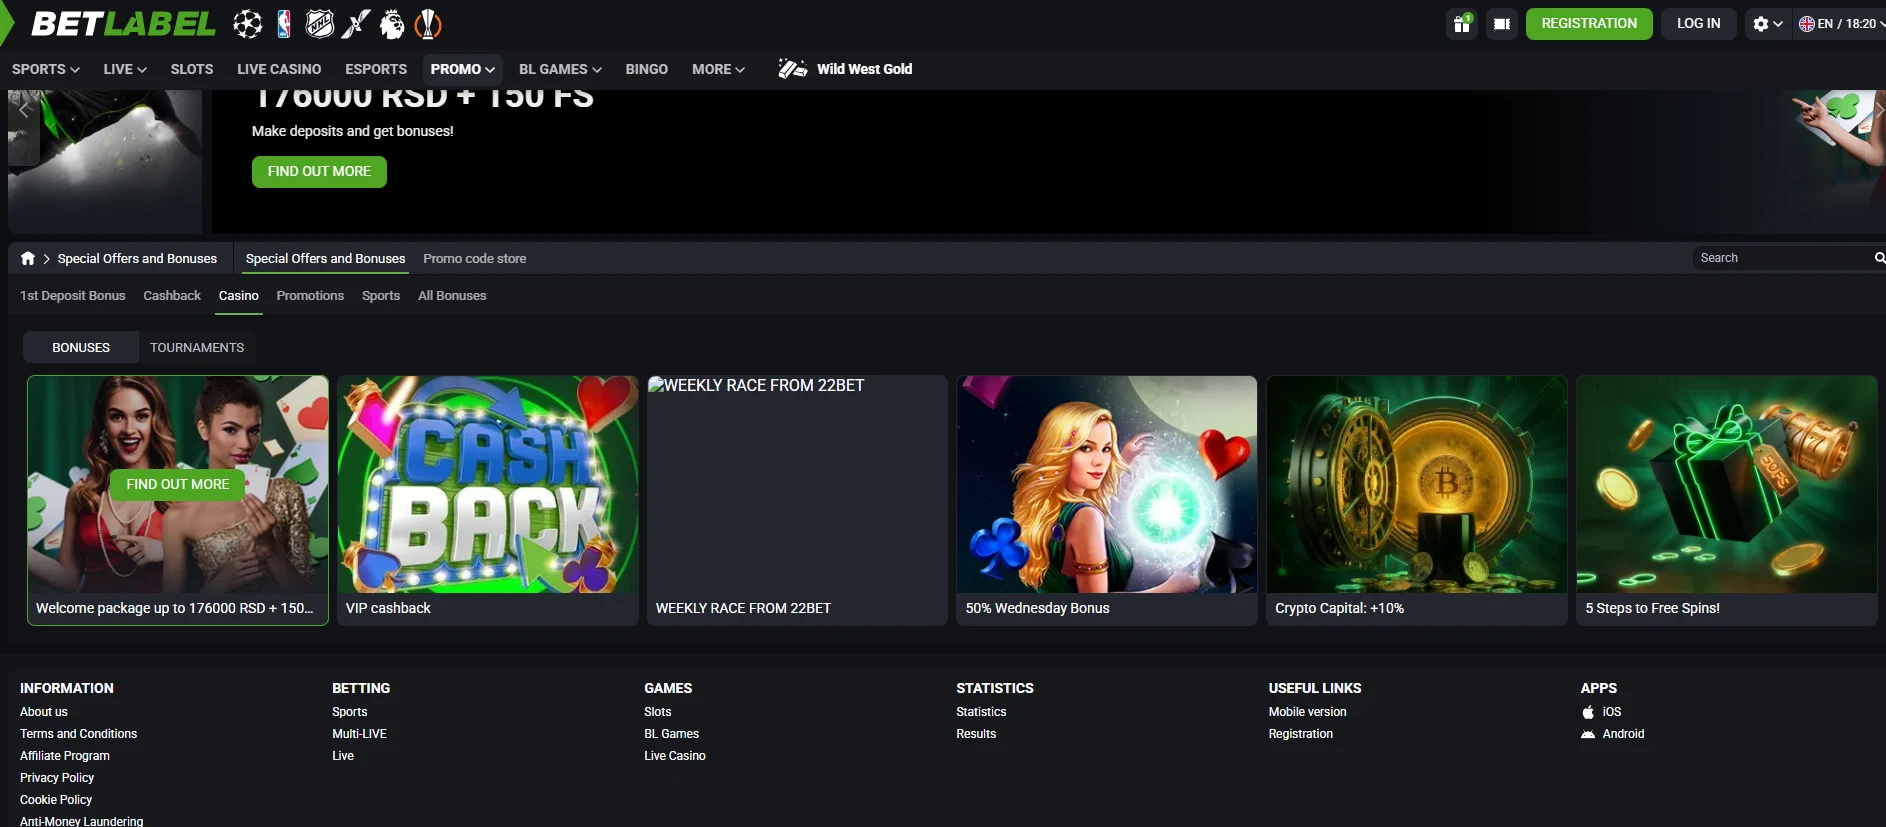Click the banner's FIND OUT MORE button
The width and height of the screenshot is (1886, 827).
tap(319, 172)
